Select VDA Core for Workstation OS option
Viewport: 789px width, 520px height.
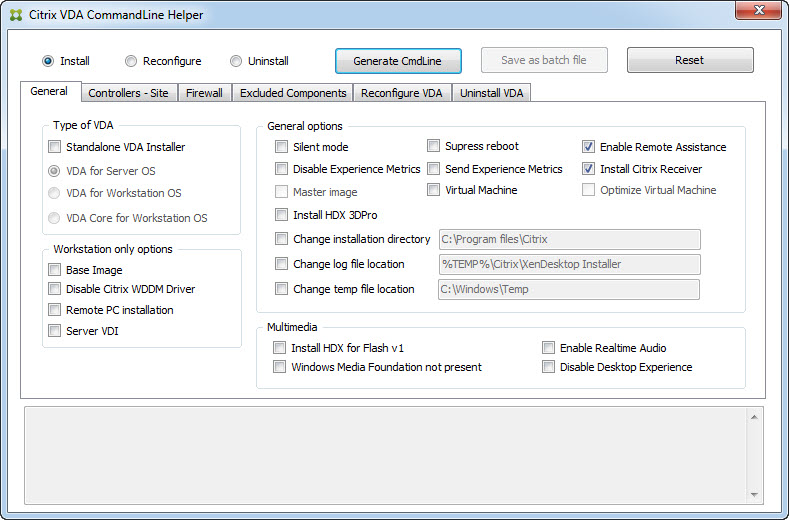(x=54, y=218)
